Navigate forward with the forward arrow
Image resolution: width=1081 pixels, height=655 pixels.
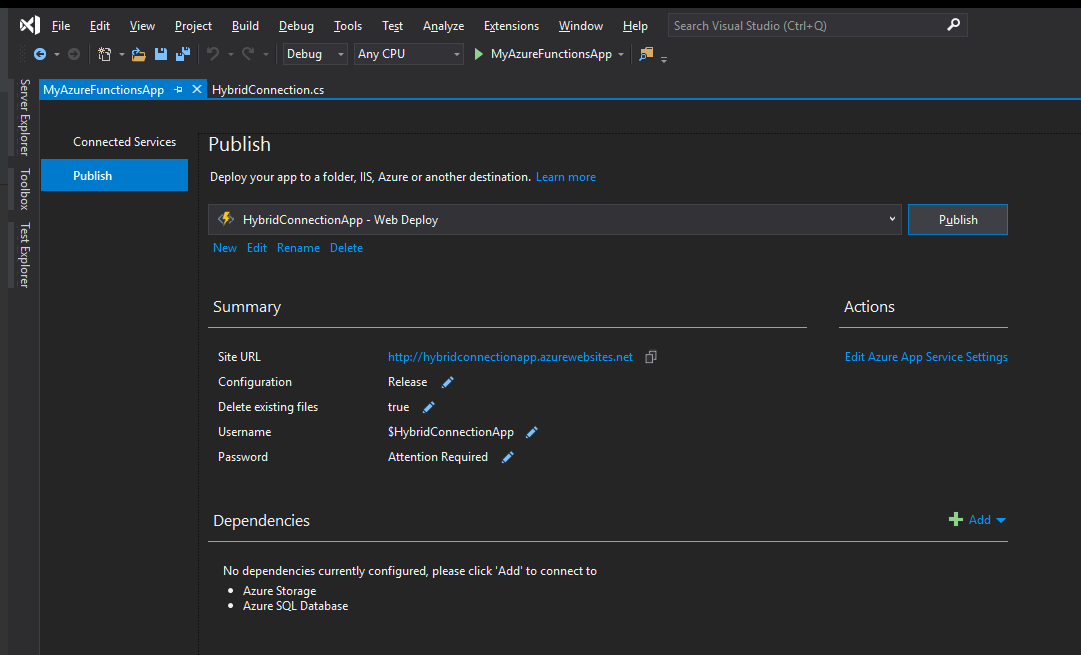74,54
